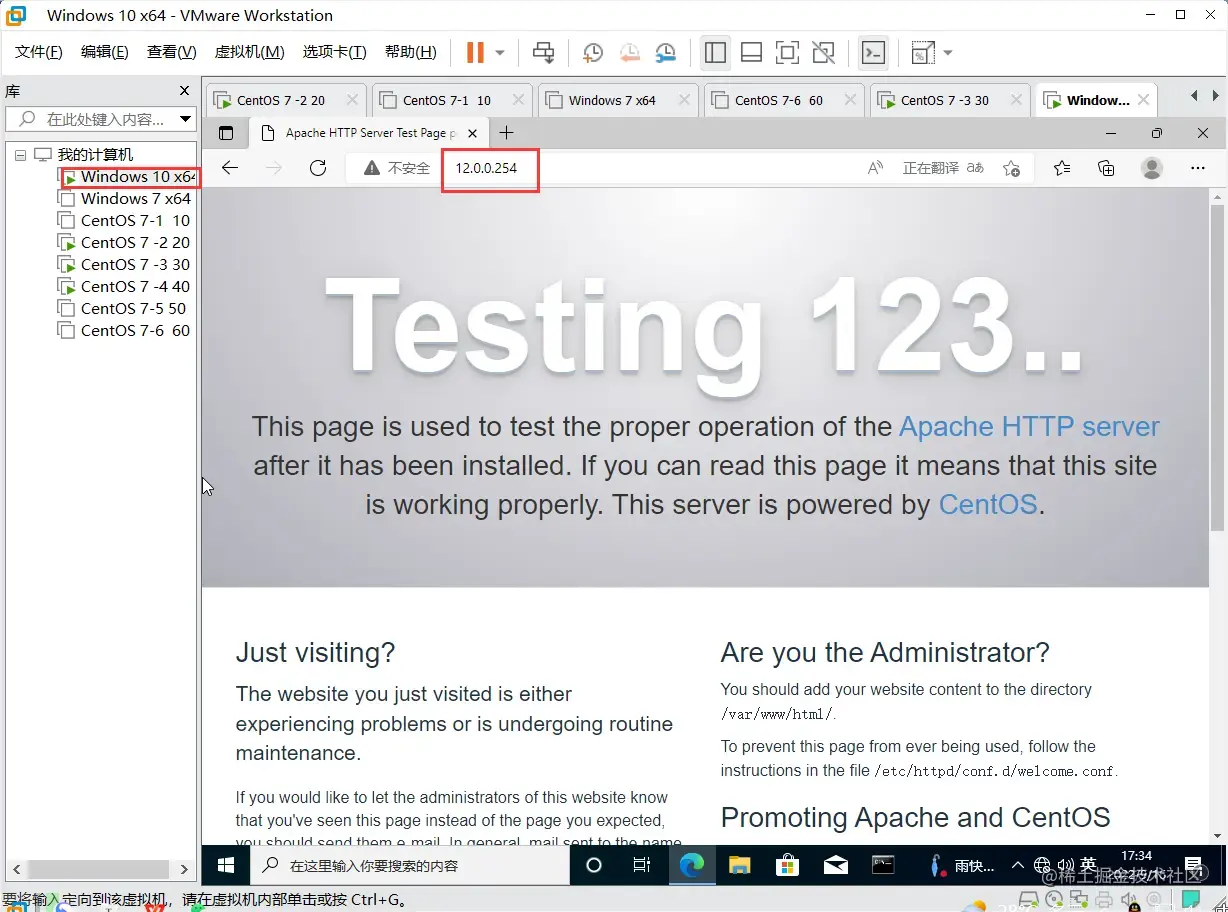Screen dimensions: 1228x912
Task: Toggle the thumbnail bar view icon
Action: coord(752,52)
